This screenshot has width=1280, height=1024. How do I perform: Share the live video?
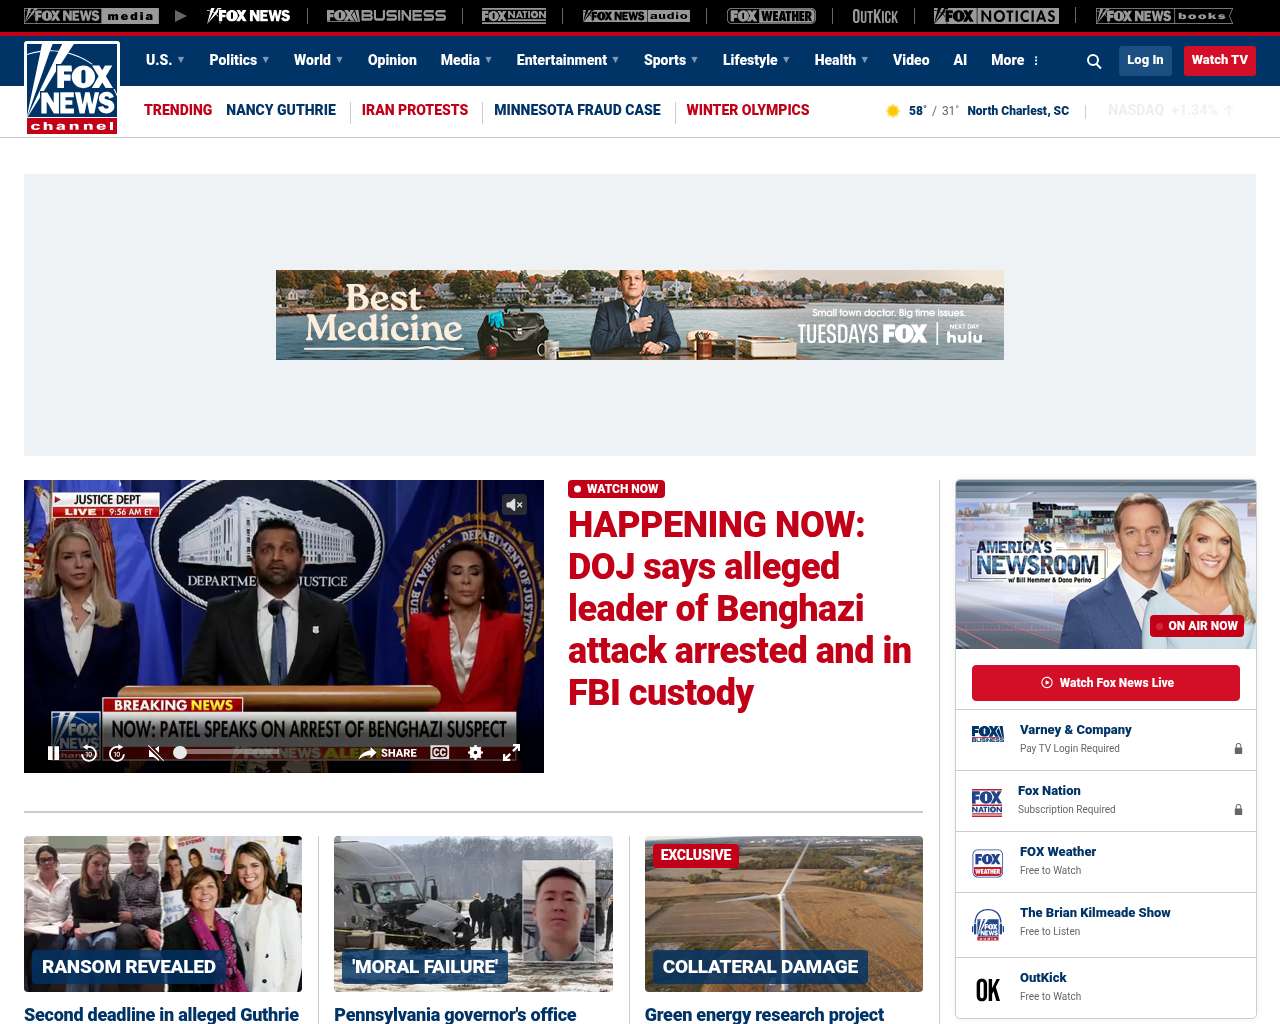tap(388, 753)
